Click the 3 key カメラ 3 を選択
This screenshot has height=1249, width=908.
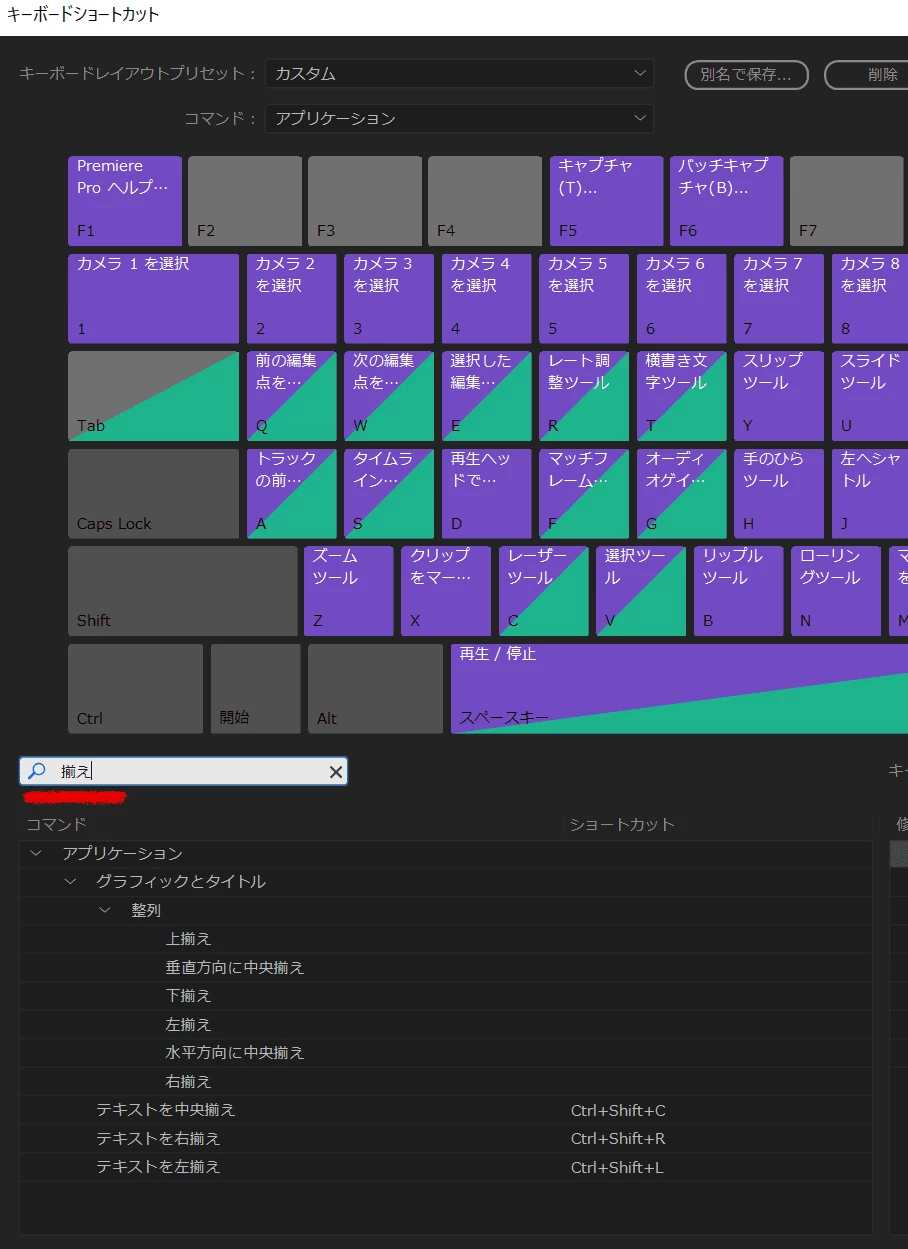[389, 299]
